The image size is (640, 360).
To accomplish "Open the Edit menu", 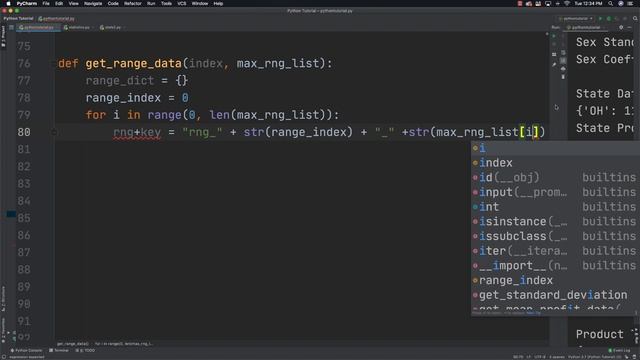I will click(59, 3).
